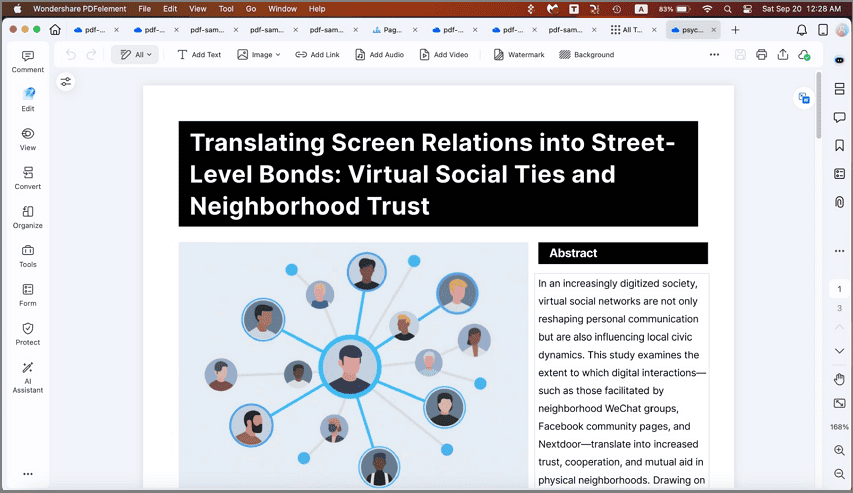Open macOS Spotlight search
The width and height of the screenshot is (853, 493).
tap(728, 9)
